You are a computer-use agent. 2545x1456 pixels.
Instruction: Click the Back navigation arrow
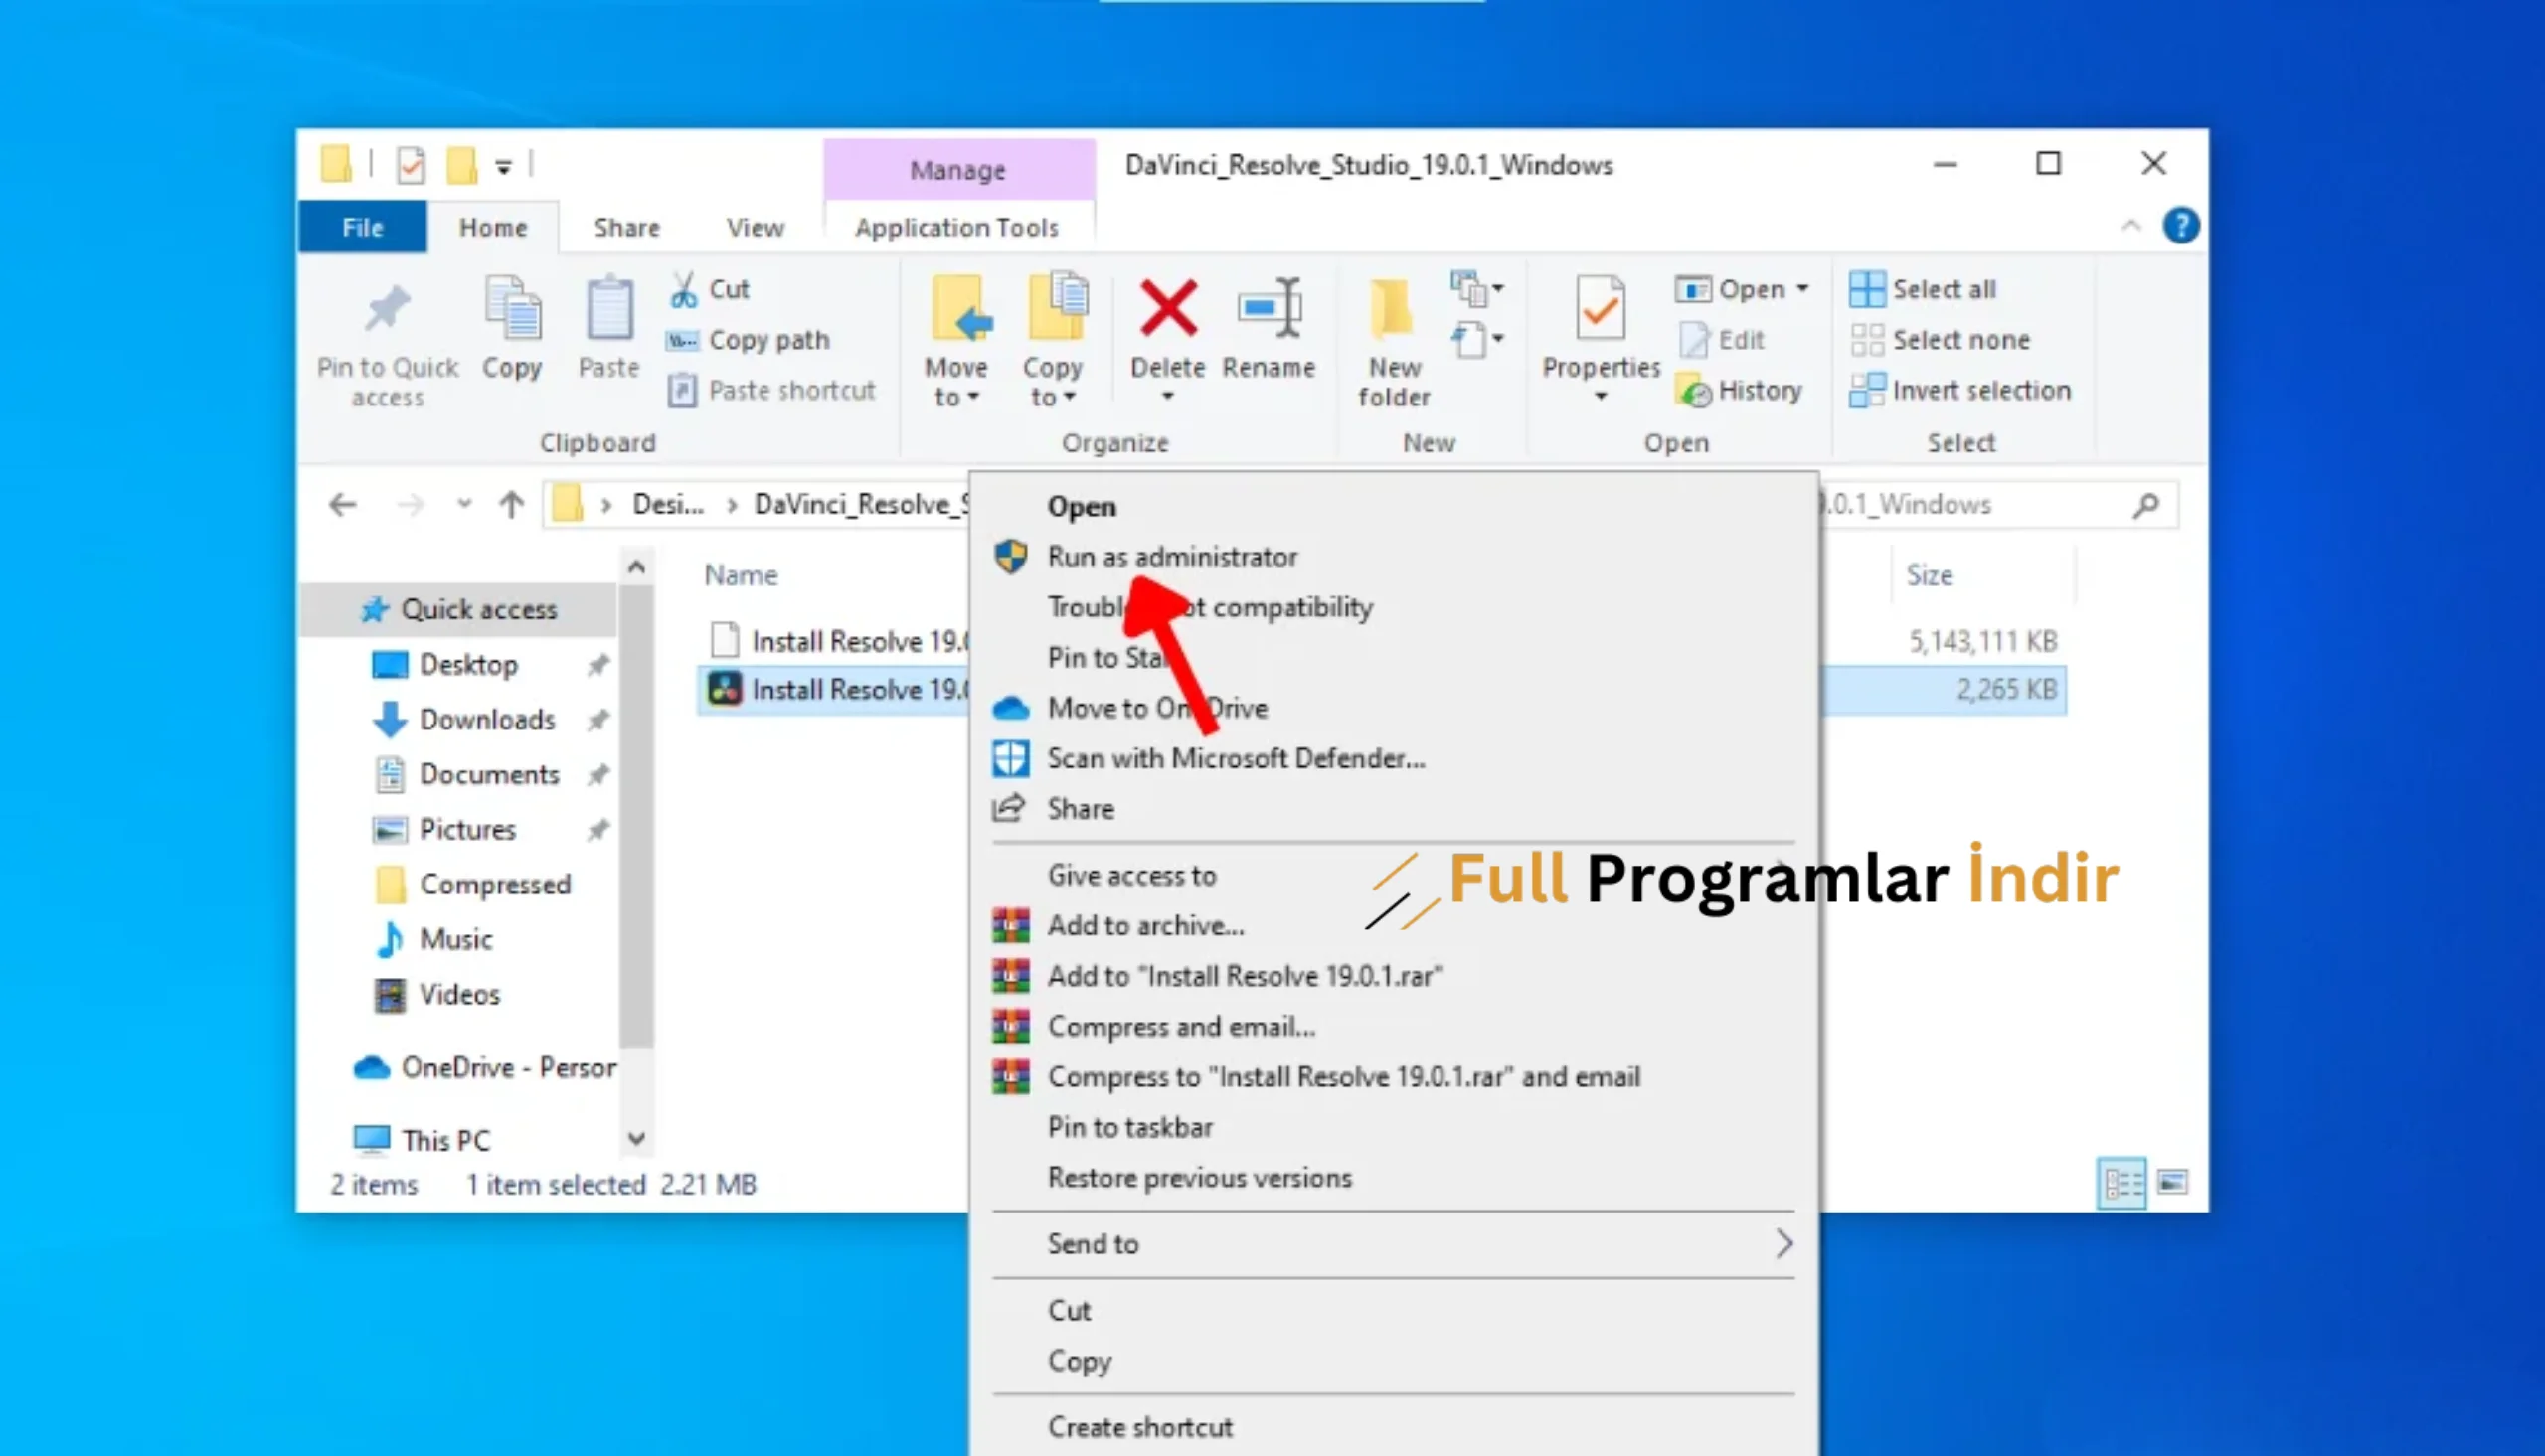[x=343, y=505]
